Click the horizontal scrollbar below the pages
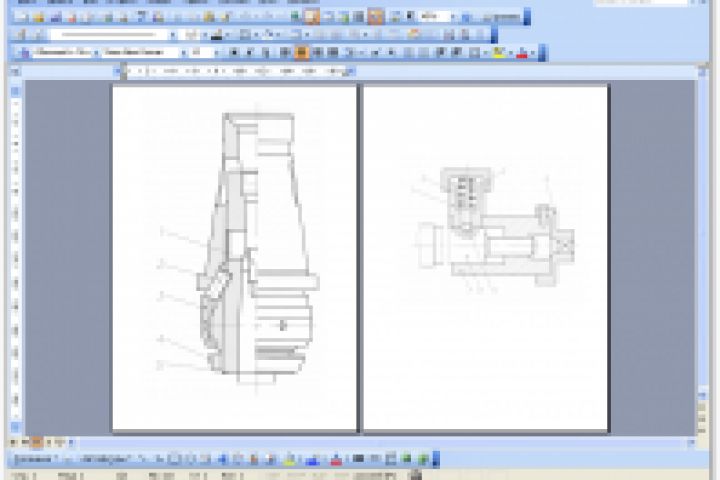The width and height of the screenshot is (720, 480). [381, 442]
